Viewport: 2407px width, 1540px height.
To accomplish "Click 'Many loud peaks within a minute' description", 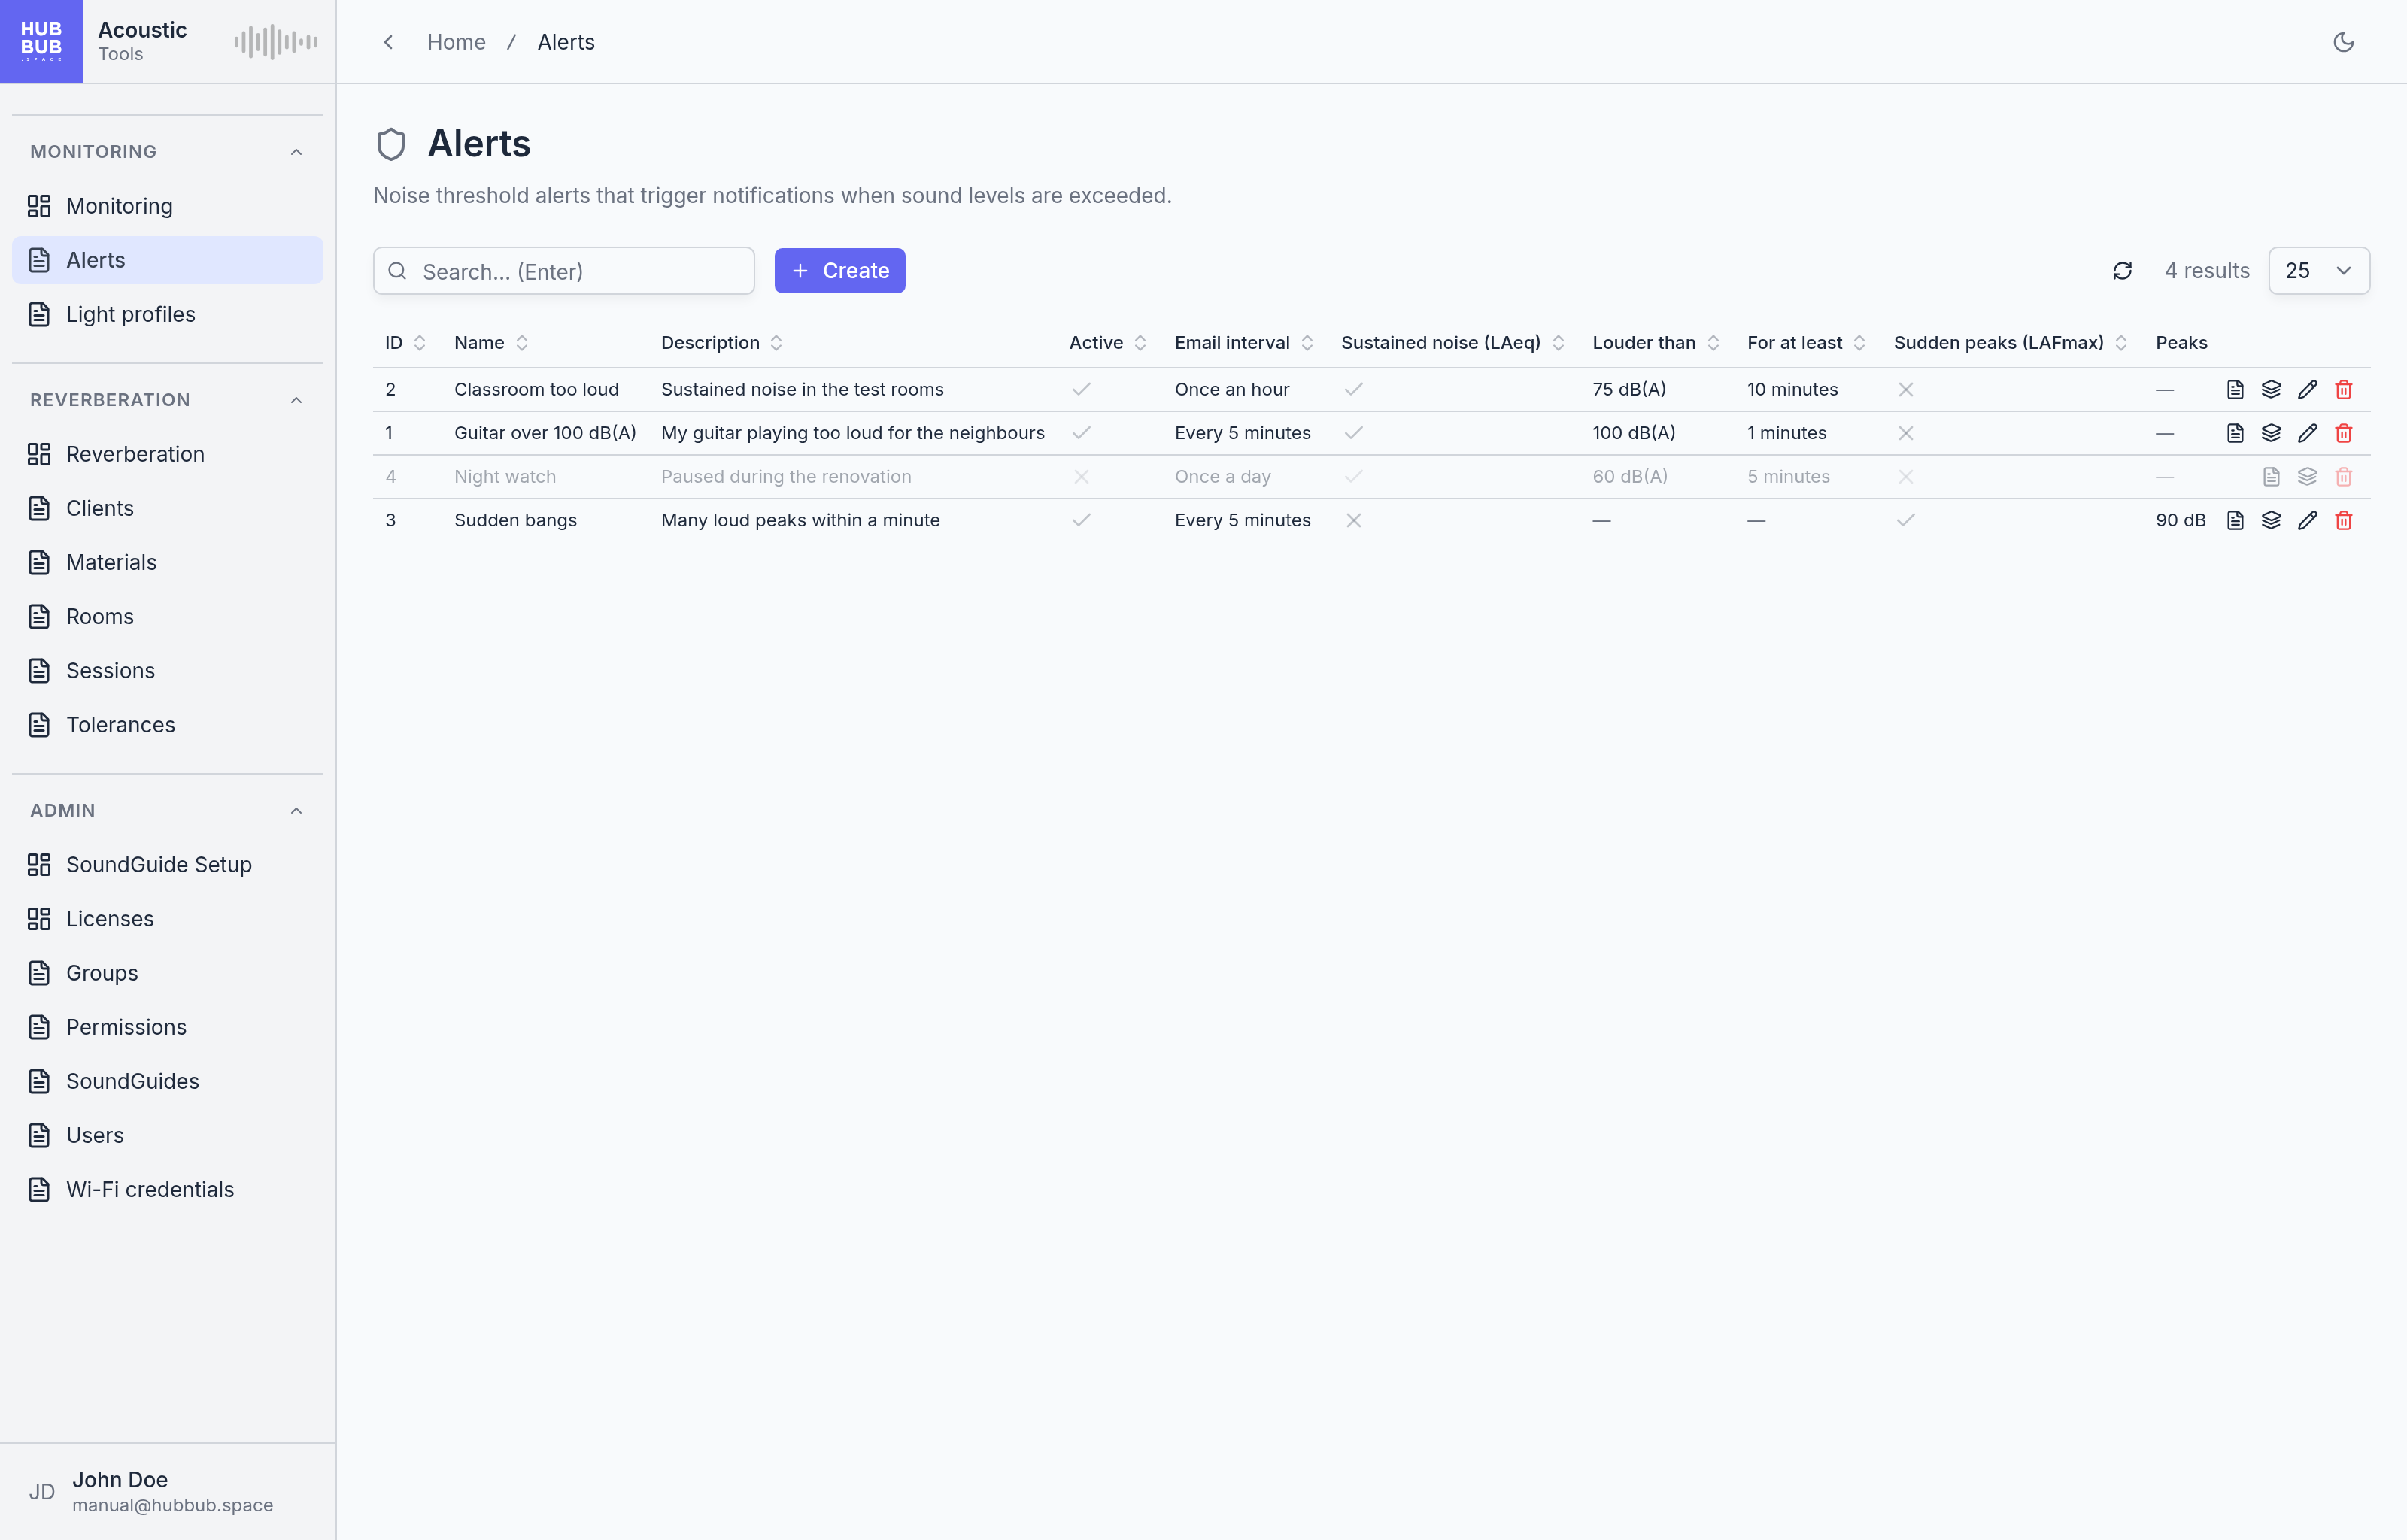I will pos(800,520).
